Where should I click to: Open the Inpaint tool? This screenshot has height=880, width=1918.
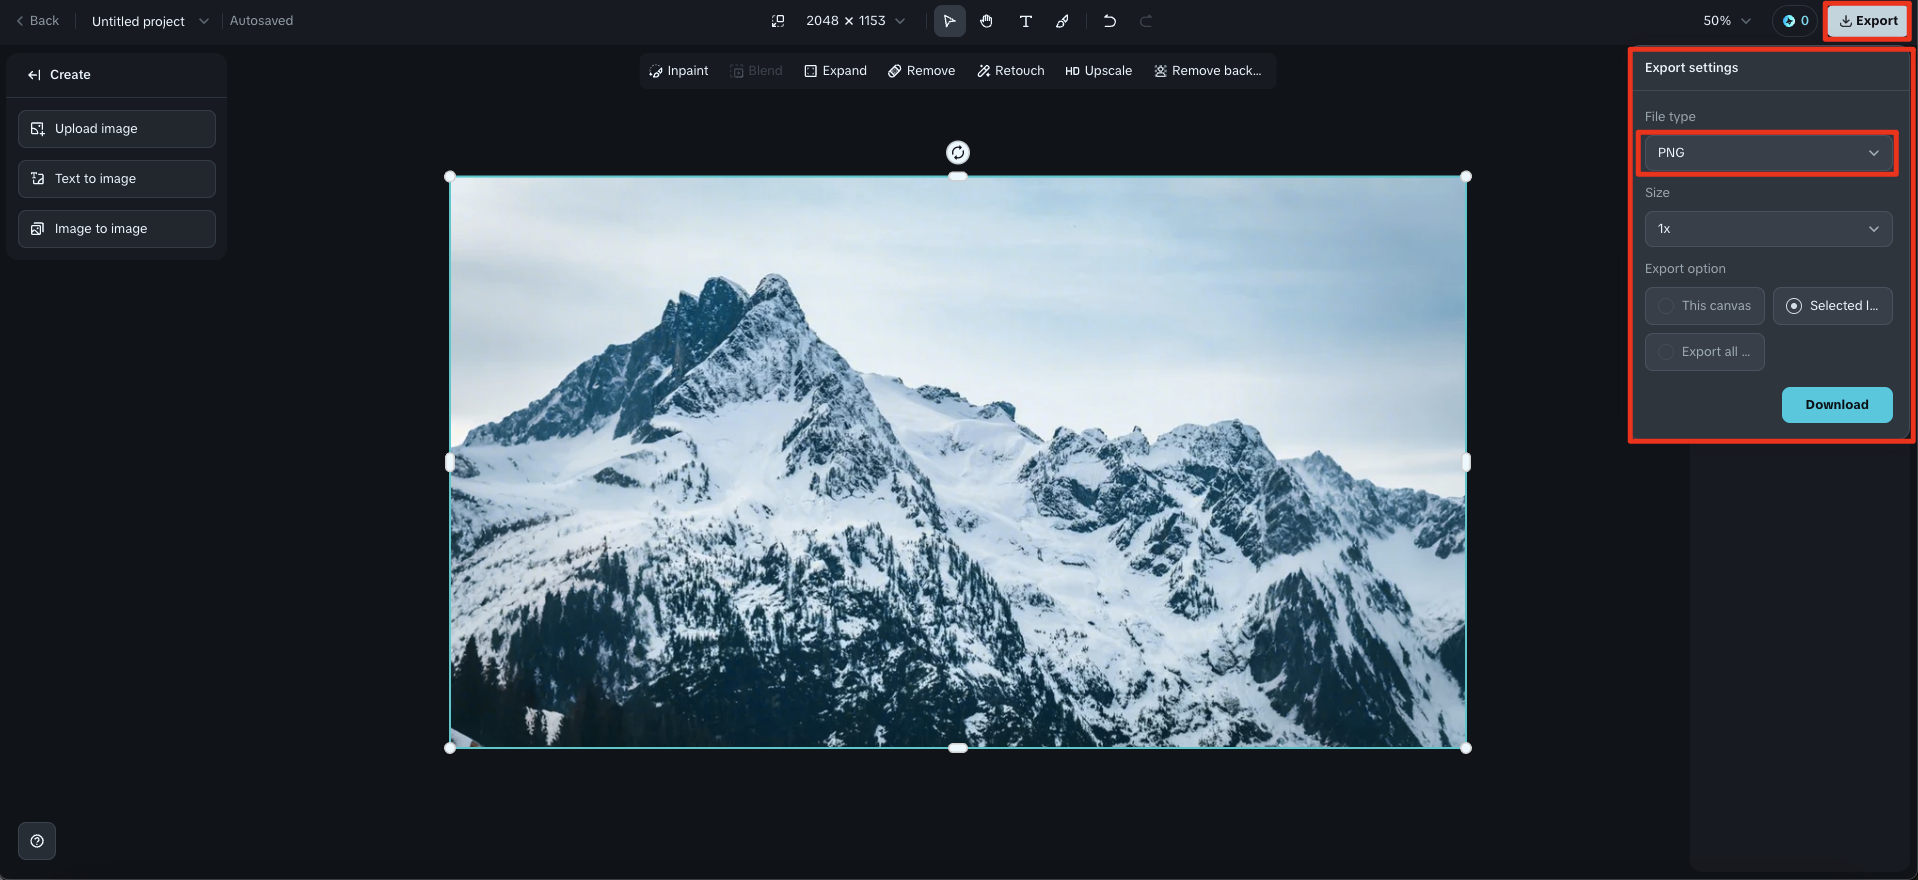[679, 71]
